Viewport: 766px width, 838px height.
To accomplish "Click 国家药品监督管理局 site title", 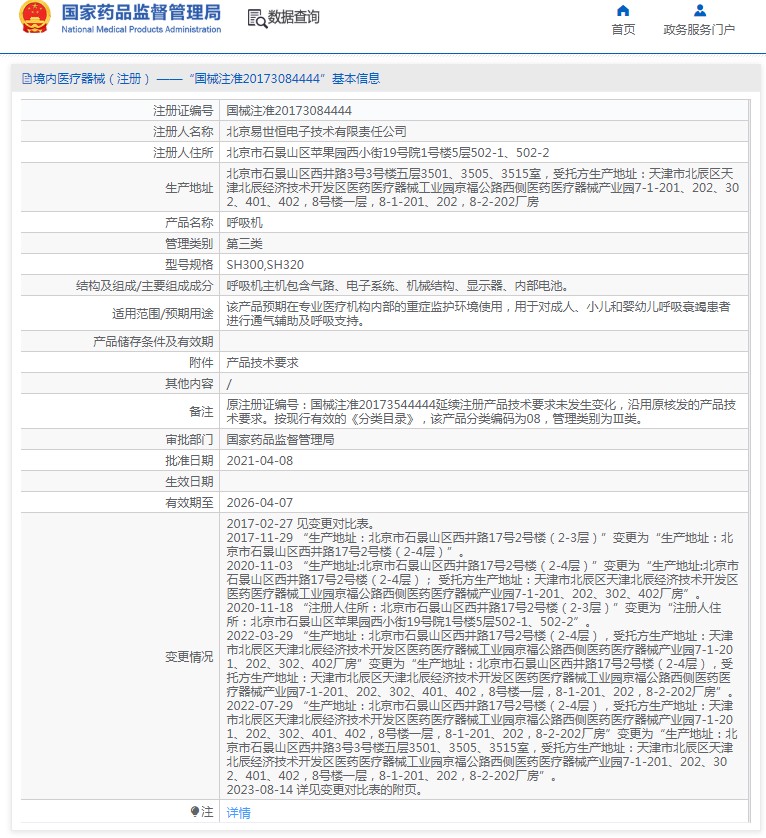I will pyautogui.click(x=141, y=12).
